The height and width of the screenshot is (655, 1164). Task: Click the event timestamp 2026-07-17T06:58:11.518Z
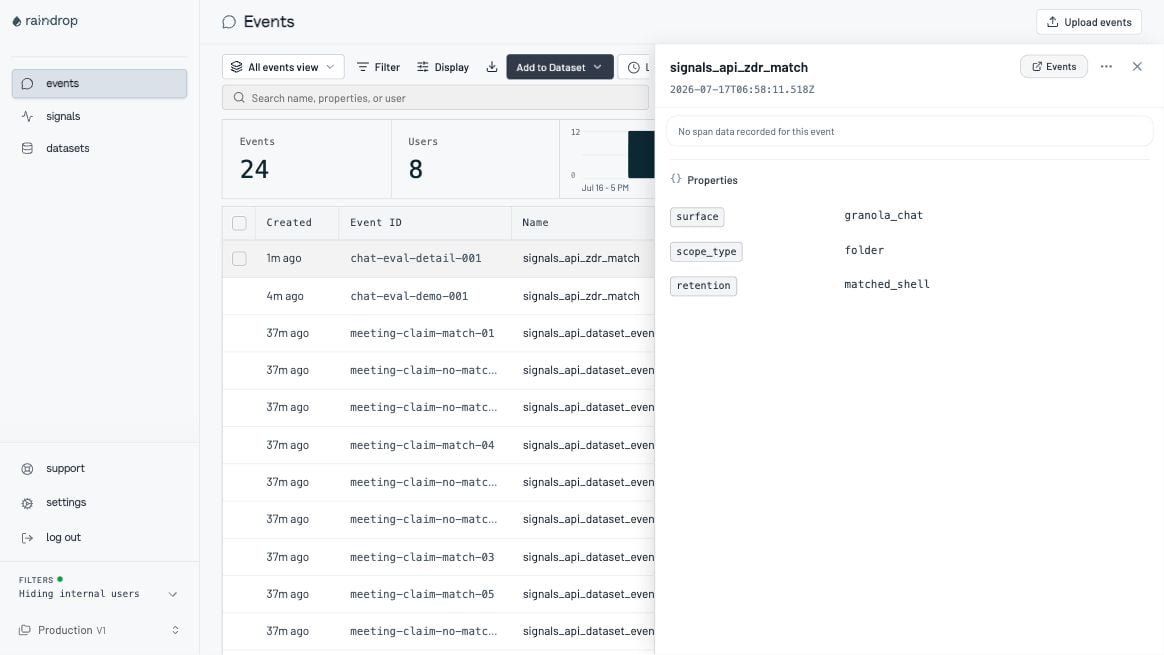pyautogui.click(x=742, y=89)
